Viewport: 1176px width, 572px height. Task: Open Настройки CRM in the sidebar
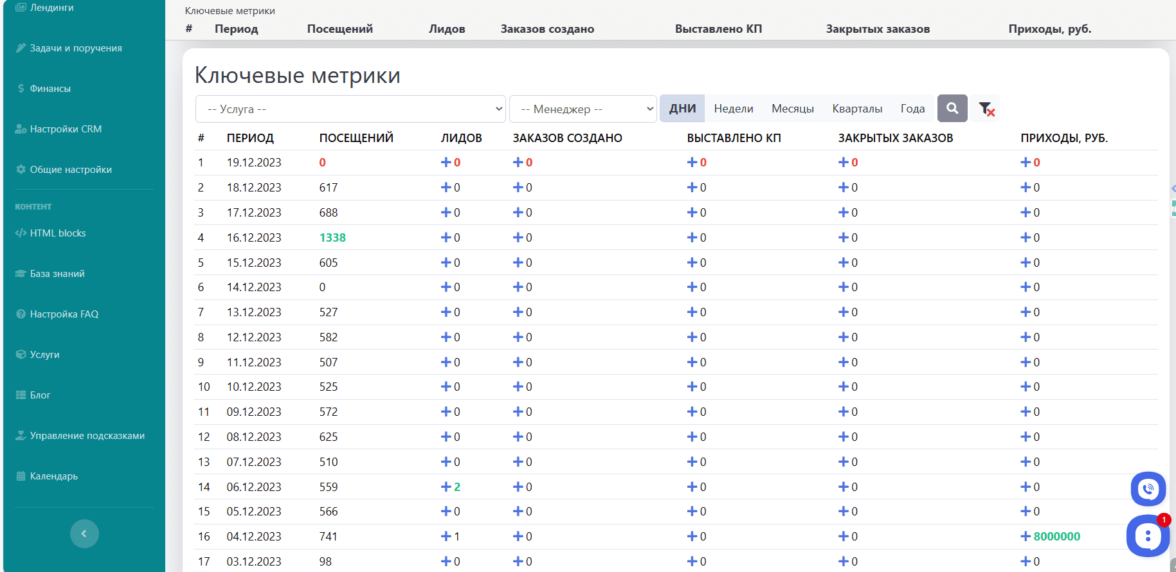65,129
